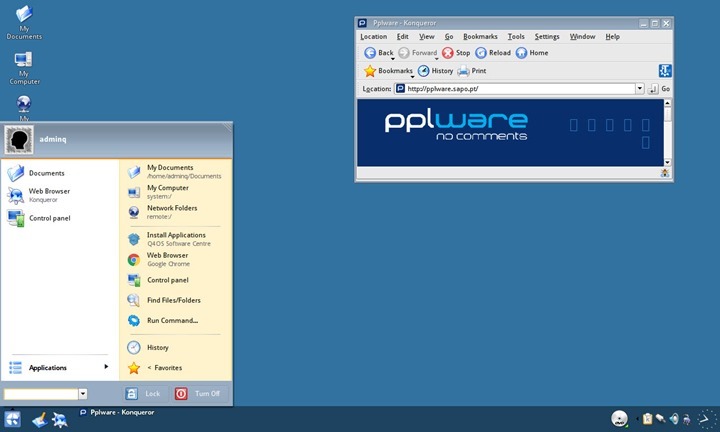Open History from Konqueror's toolbar
The width and height of the screenshot is (720, 432).
[435, 71]
